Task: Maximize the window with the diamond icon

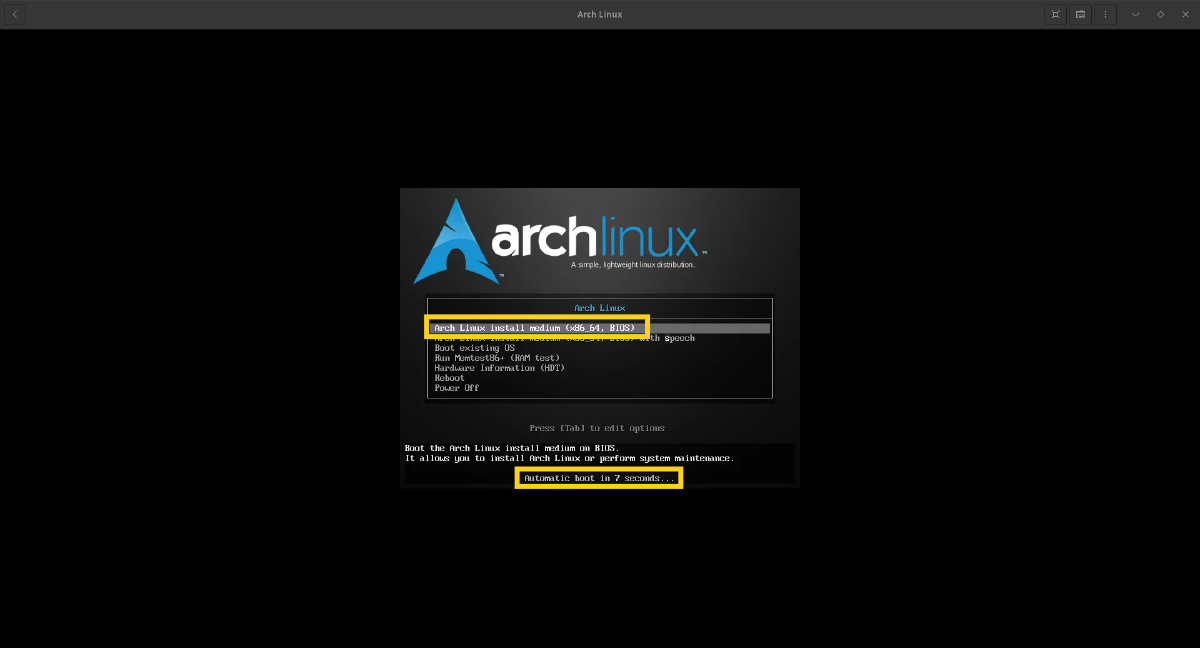Action: coord(1160,14)
